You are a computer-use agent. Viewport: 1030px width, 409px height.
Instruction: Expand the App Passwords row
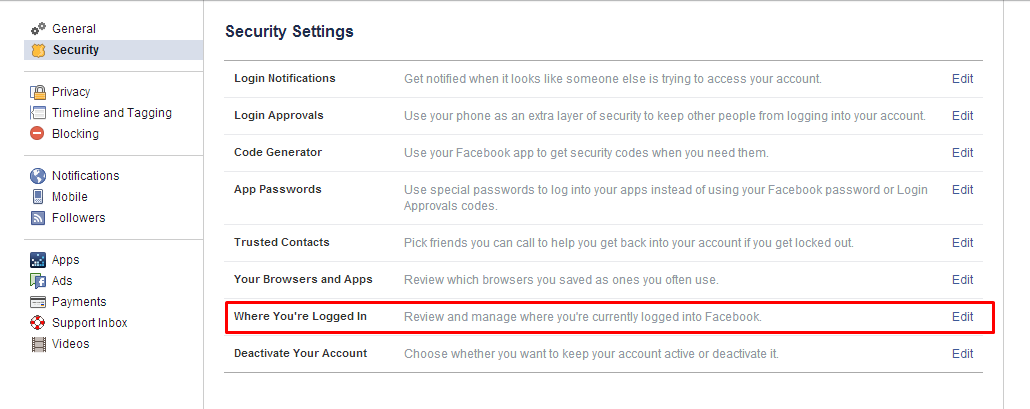click(x=603, y=198)
